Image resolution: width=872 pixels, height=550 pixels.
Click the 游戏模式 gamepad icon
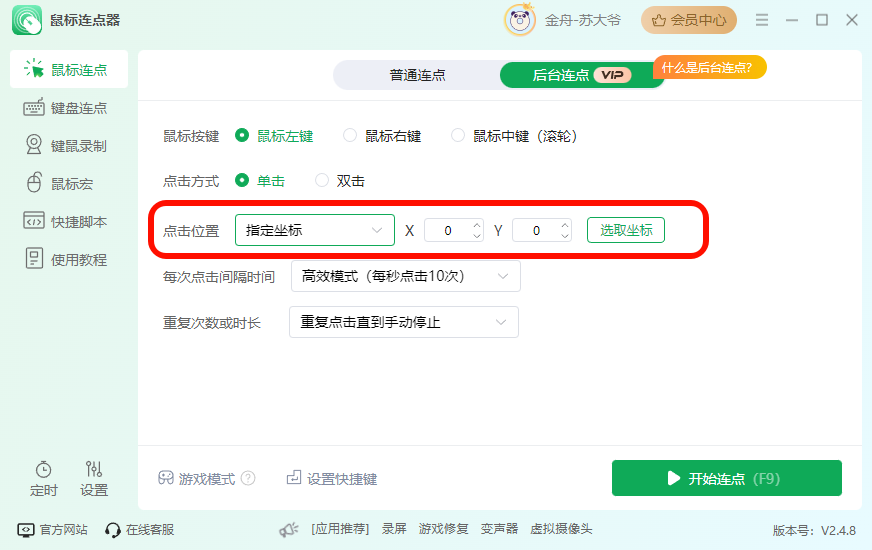[x=166, y=478]
